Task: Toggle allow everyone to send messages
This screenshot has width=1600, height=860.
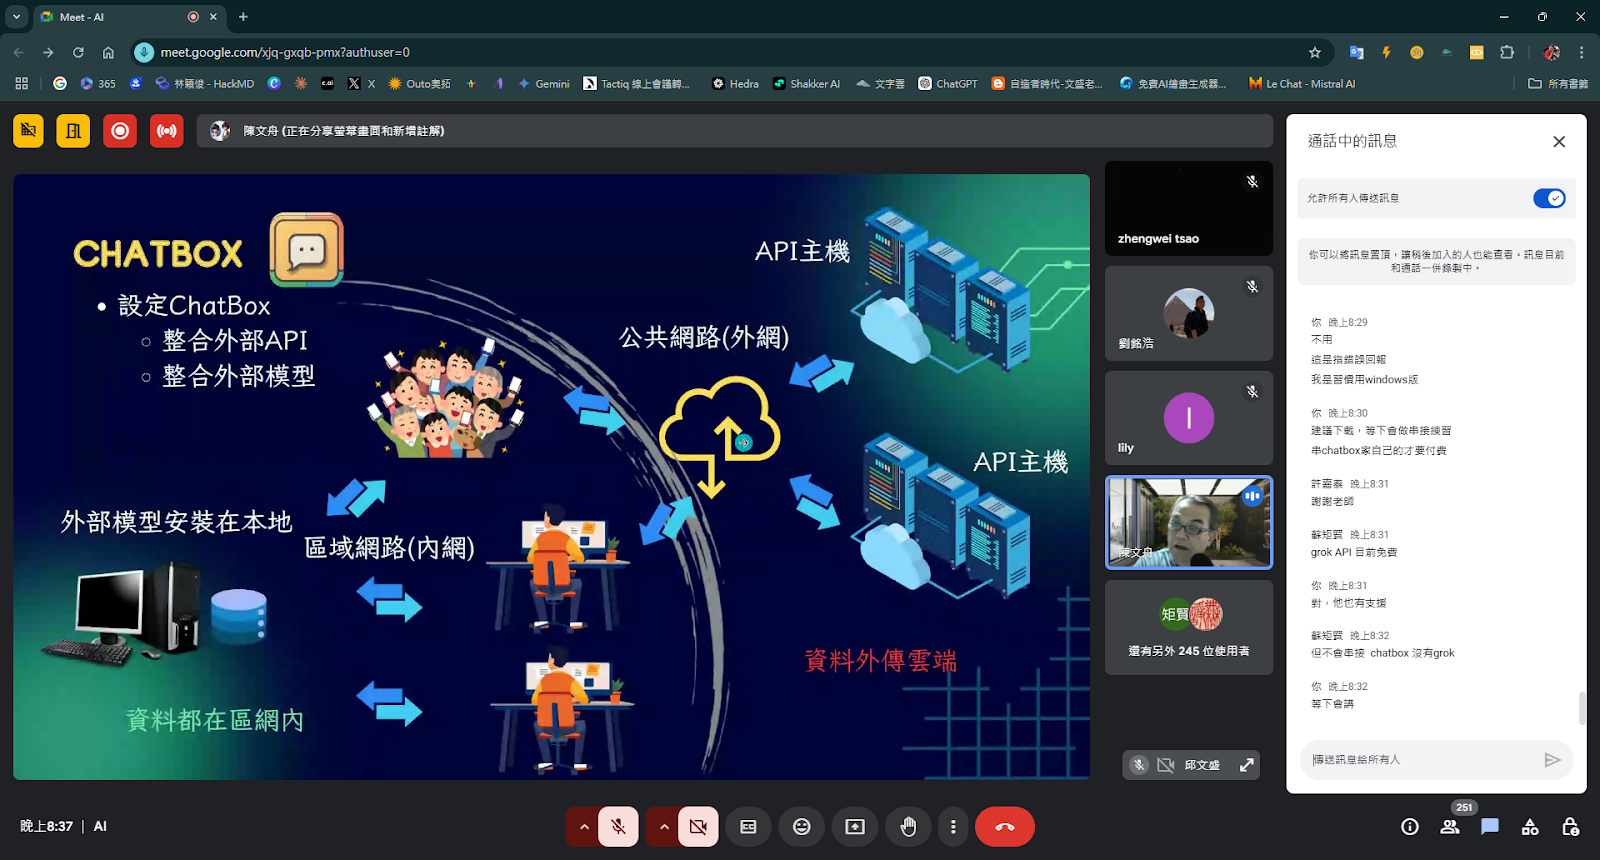Action: coord(1549,198)
